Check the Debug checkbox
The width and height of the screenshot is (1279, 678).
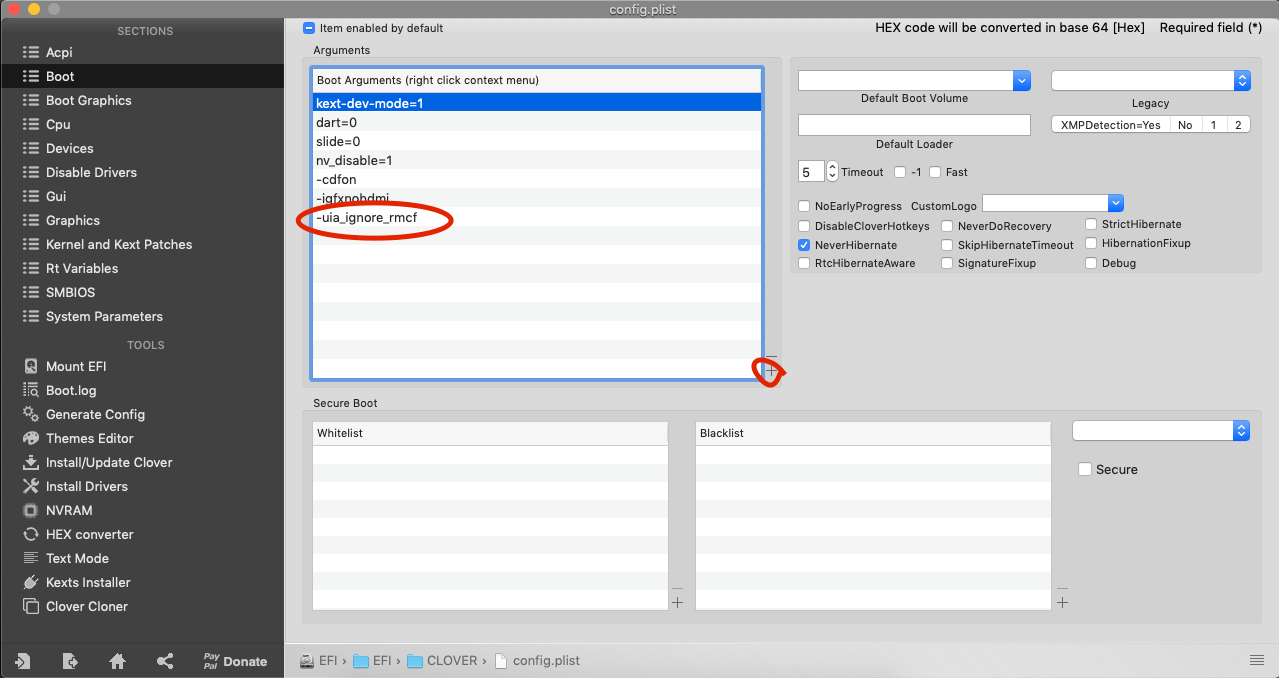coord(1092,263)
